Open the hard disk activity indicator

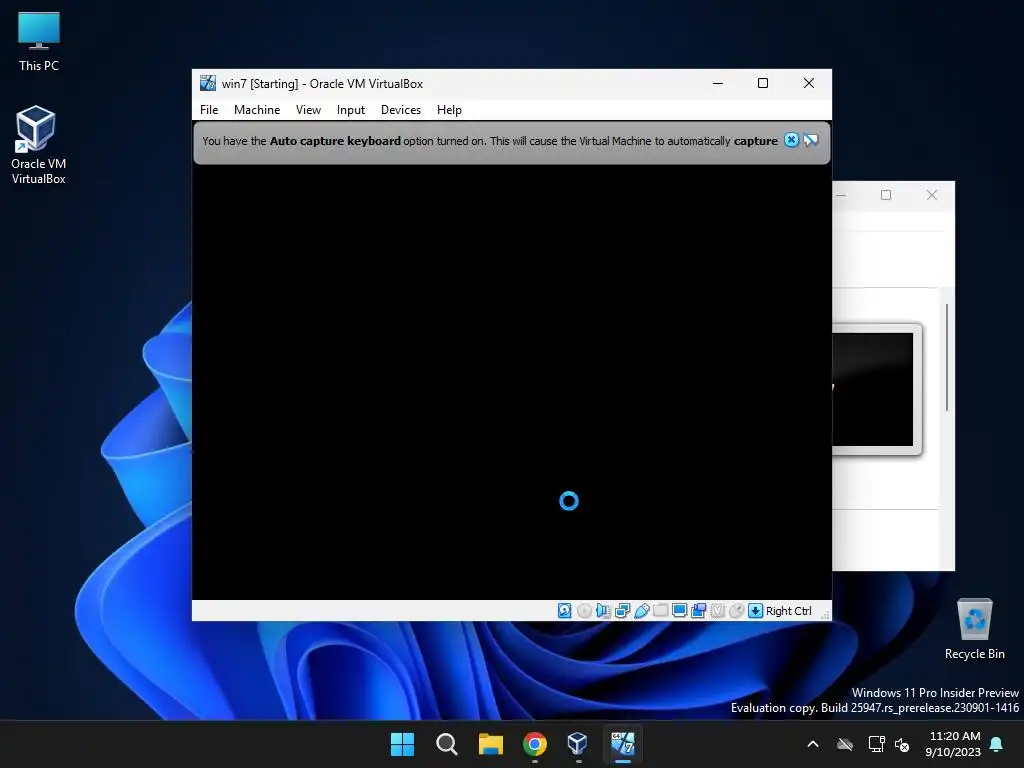[x=565, y=611]
